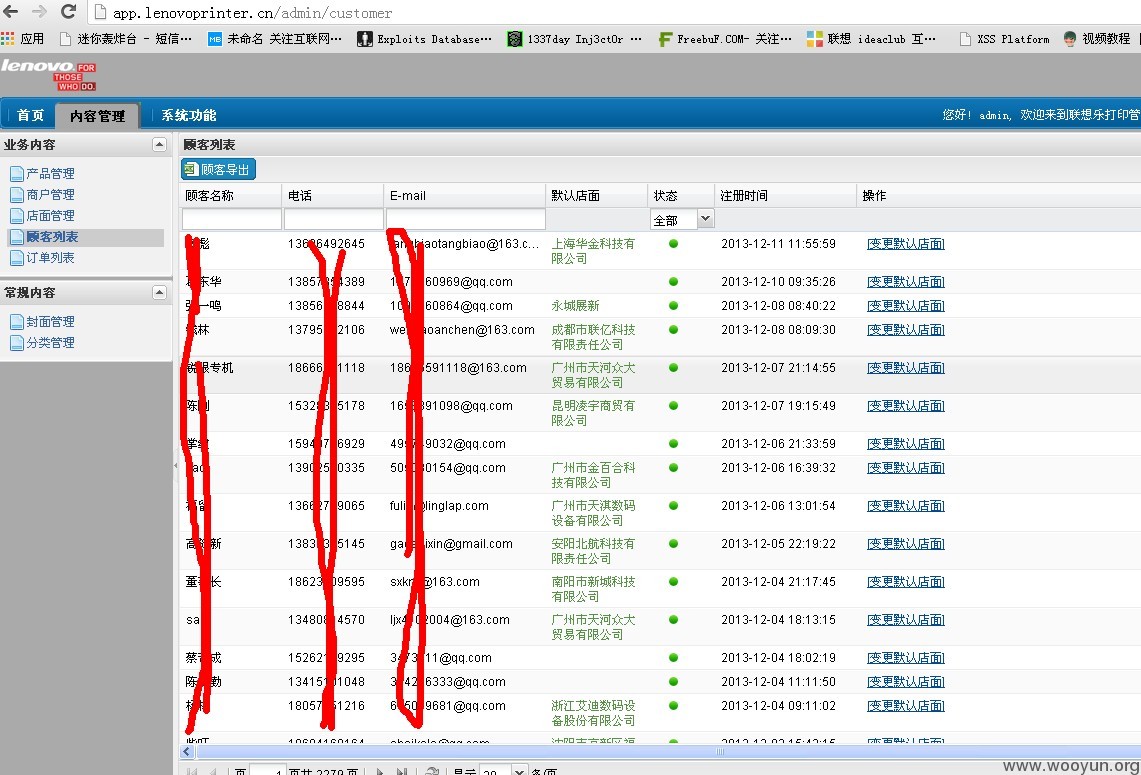Open the 应用 apps bookmark icon
The width and height of the screenshot is (1141, 775).
tap(23, 39)
